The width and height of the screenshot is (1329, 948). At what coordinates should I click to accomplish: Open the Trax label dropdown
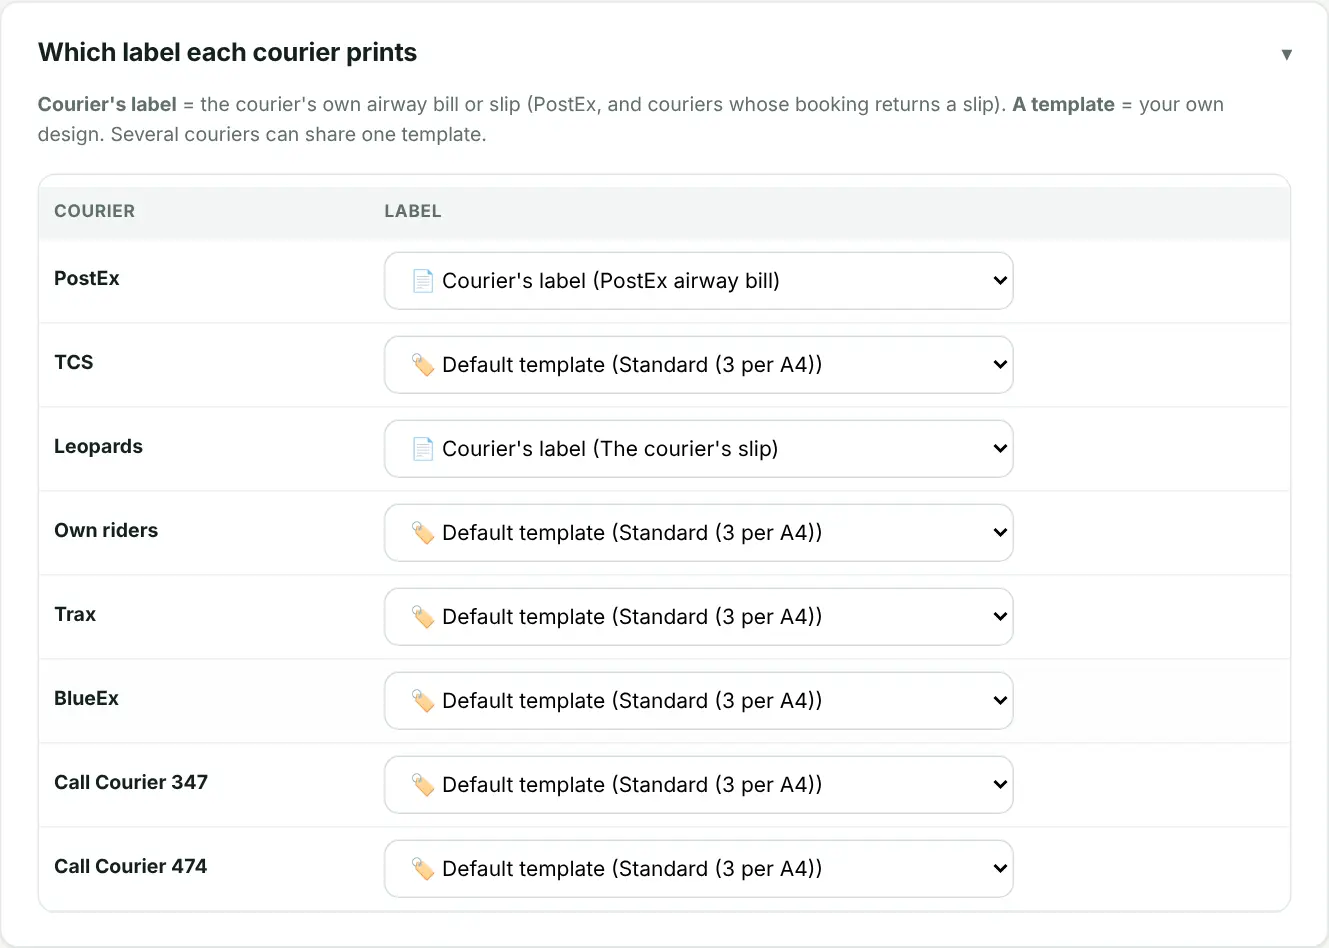tap(699, 617)
